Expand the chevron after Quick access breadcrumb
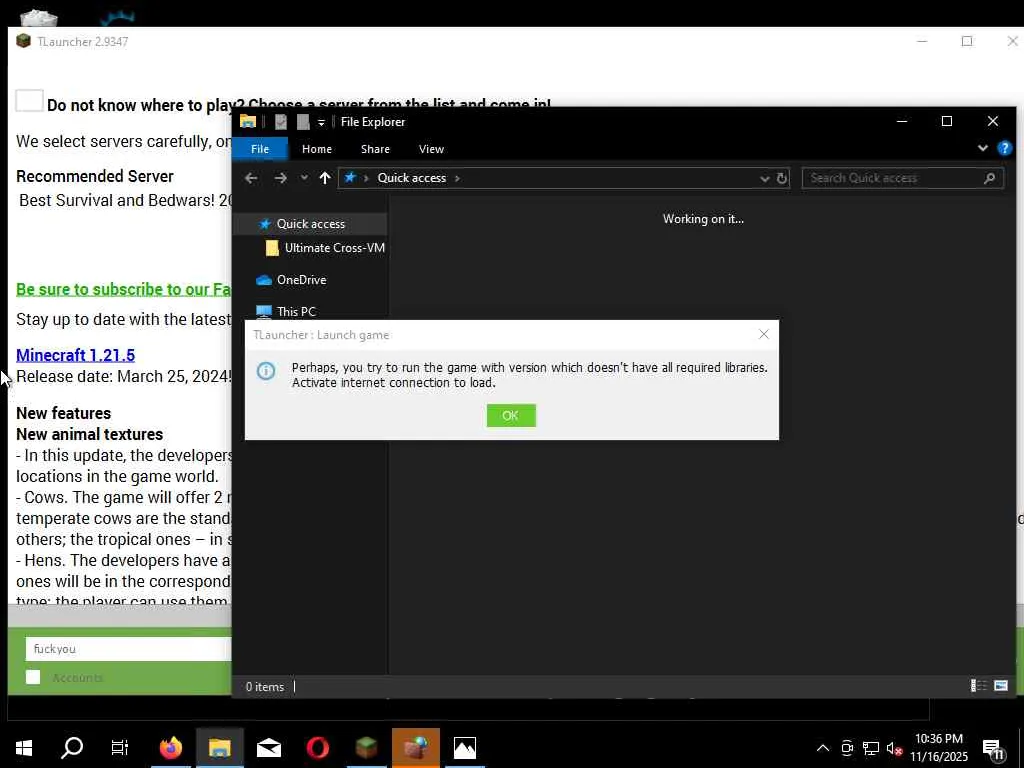The width and height of the screenshot is (1024, 768). coord(457,178)
